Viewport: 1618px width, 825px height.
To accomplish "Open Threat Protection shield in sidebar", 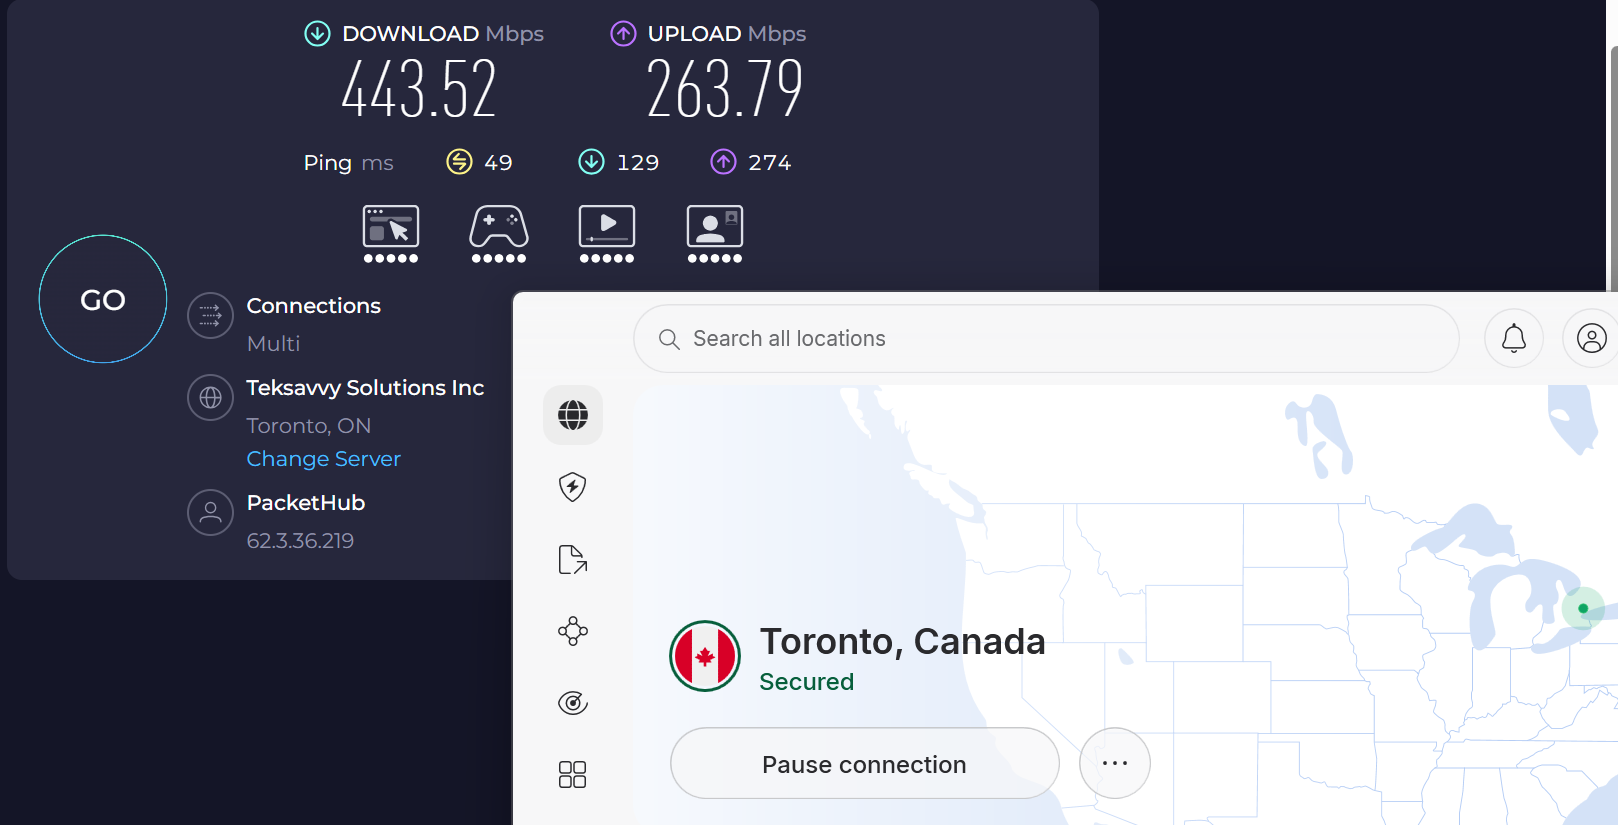I will [x=573, y=487].
